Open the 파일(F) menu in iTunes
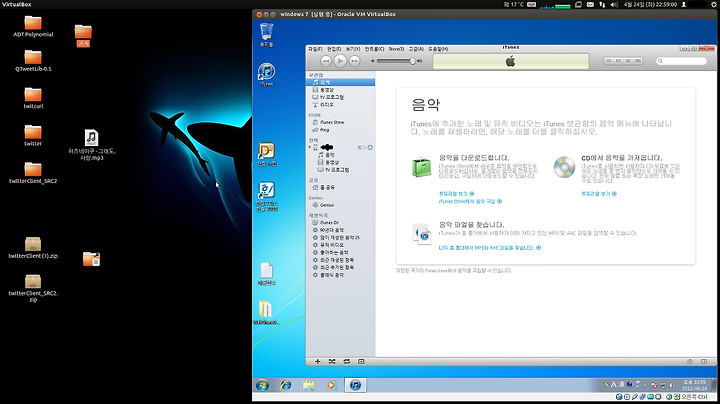 pyautogui.click(x=315, y=49)
